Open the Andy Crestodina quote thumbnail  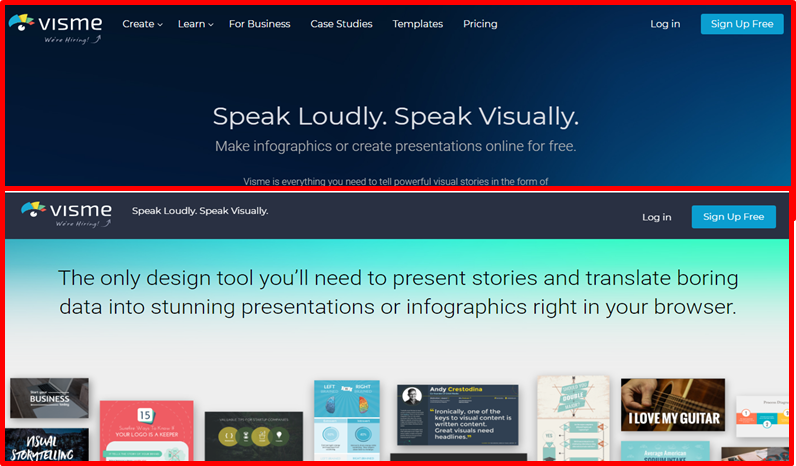click(457, 413)
